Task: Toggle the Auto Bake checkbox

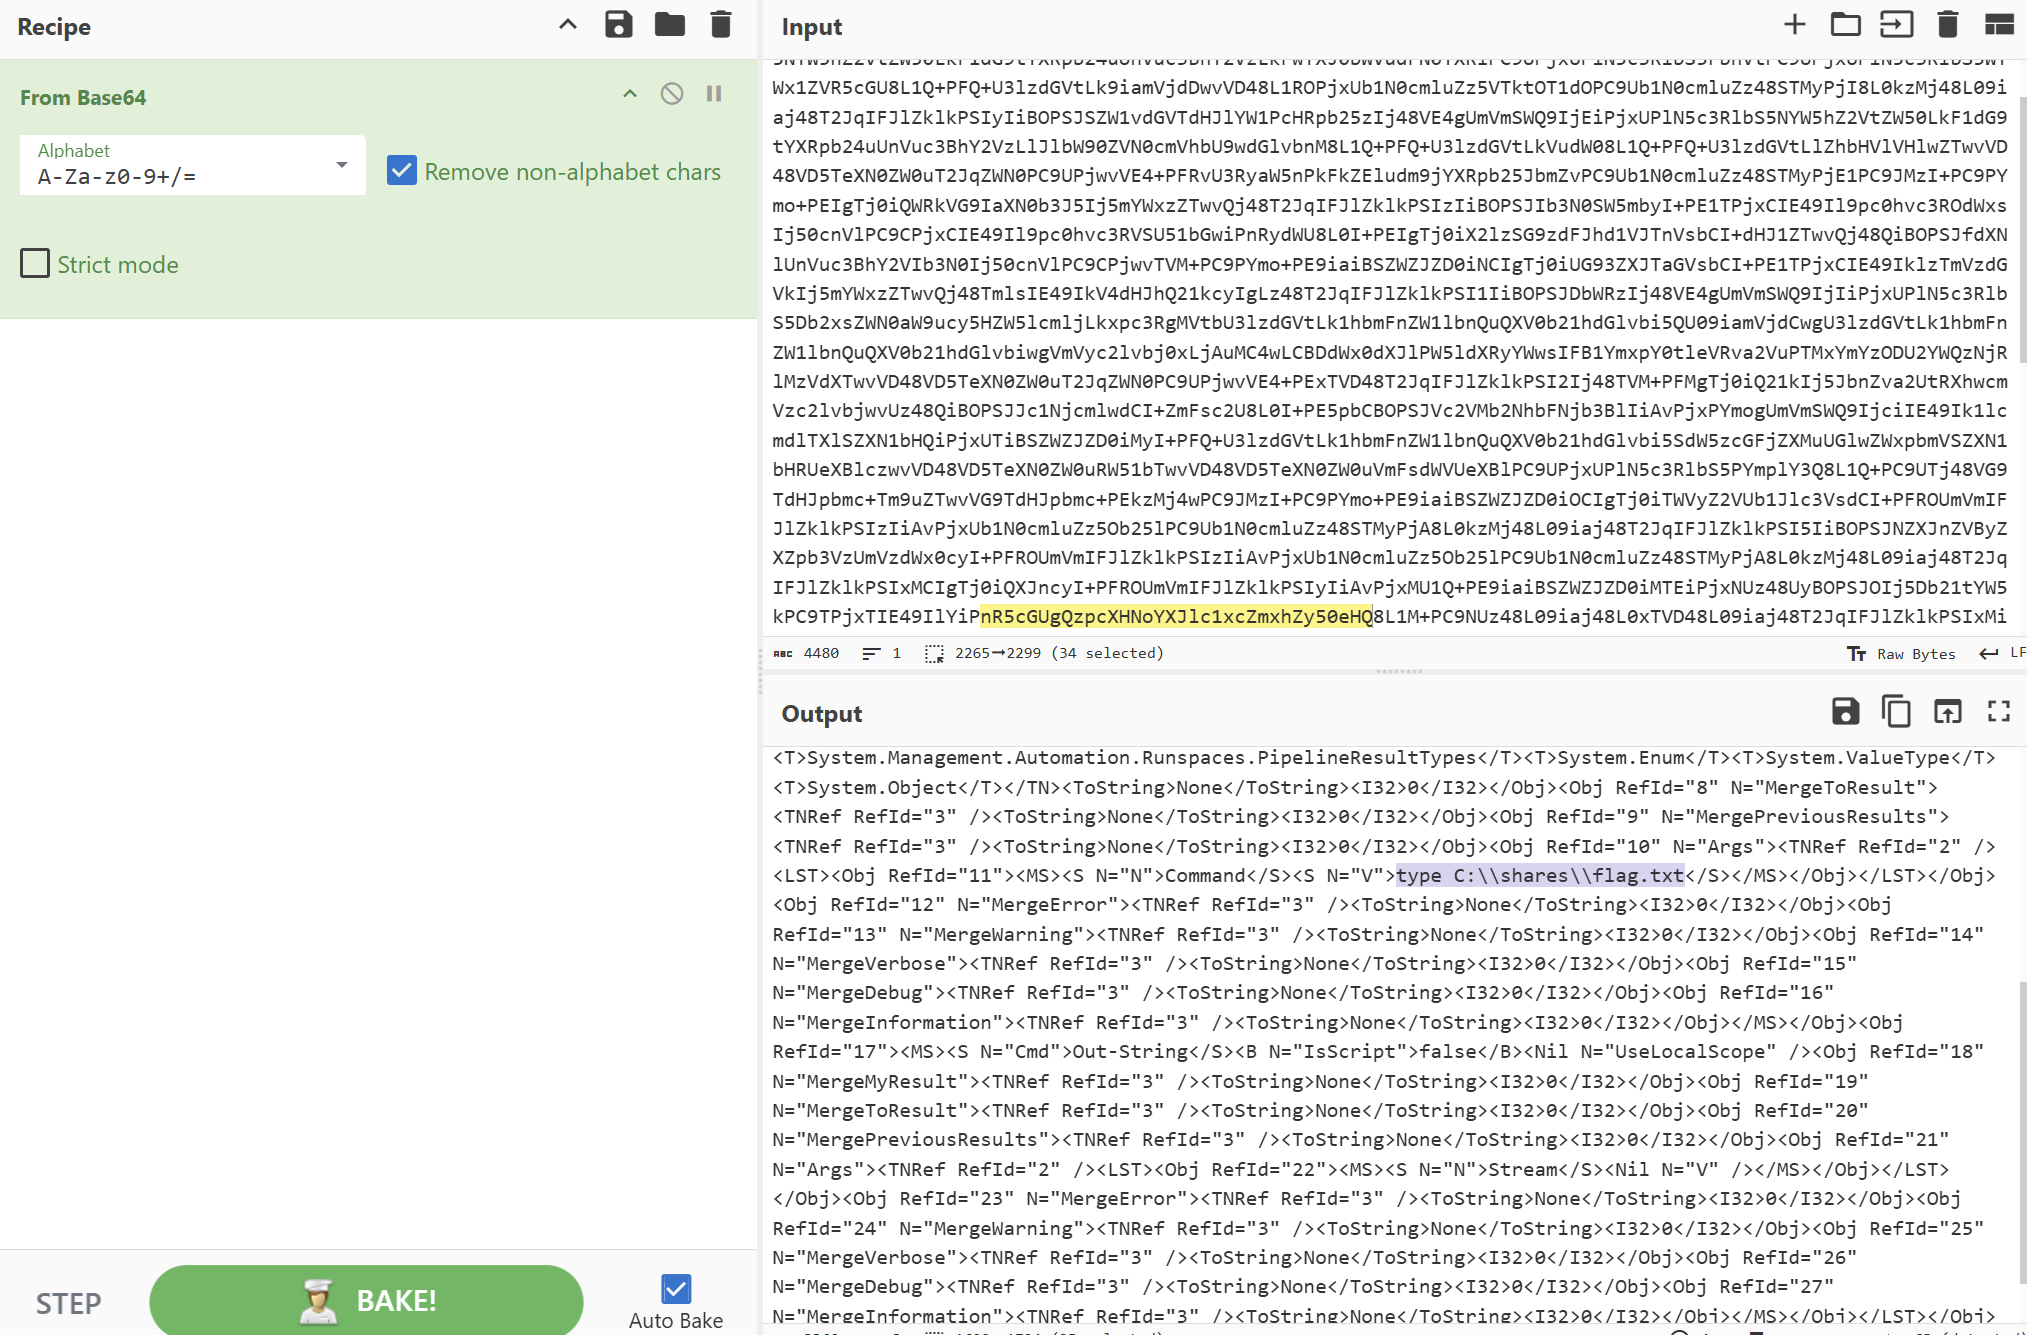Action: point(676,1289)
